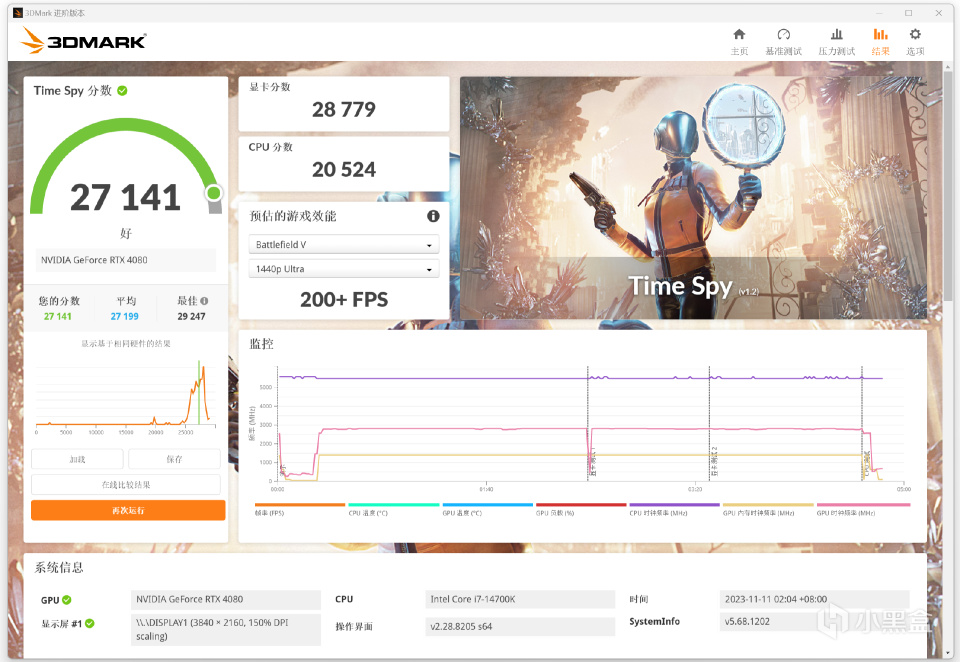Click the best score 29 247
The image size is (960, 662).
tap(191, 317)
